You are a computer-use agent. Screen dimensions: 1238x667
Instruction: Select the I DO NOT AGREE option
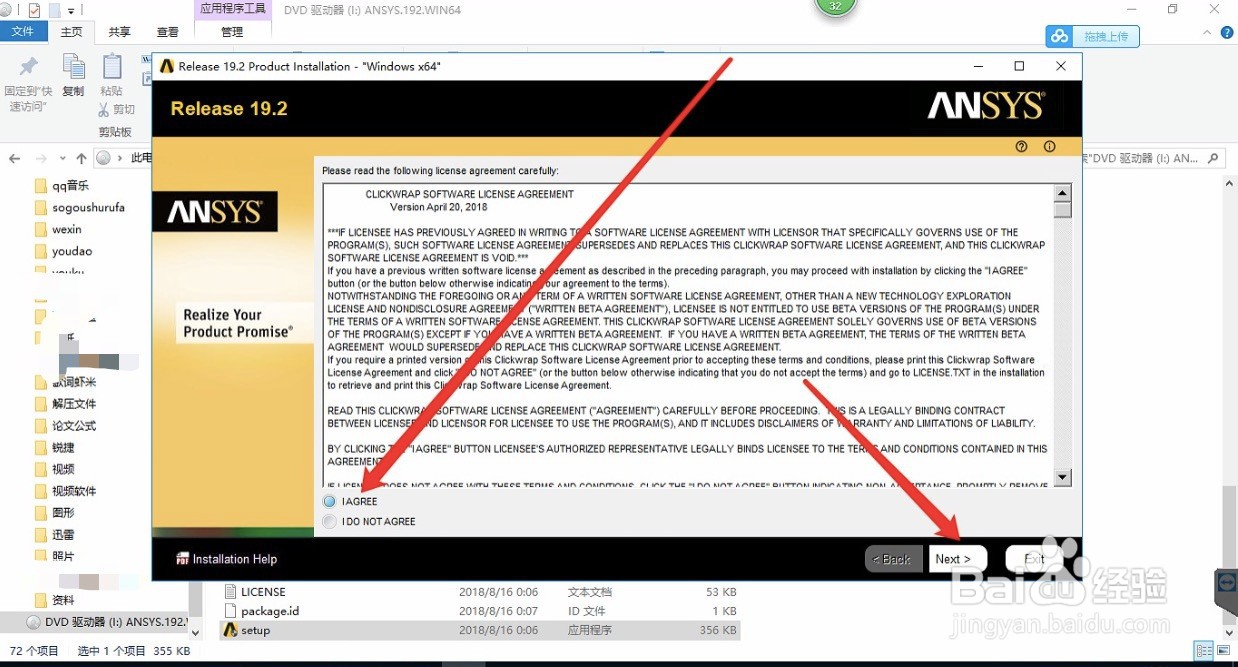(x=330, y=521)
